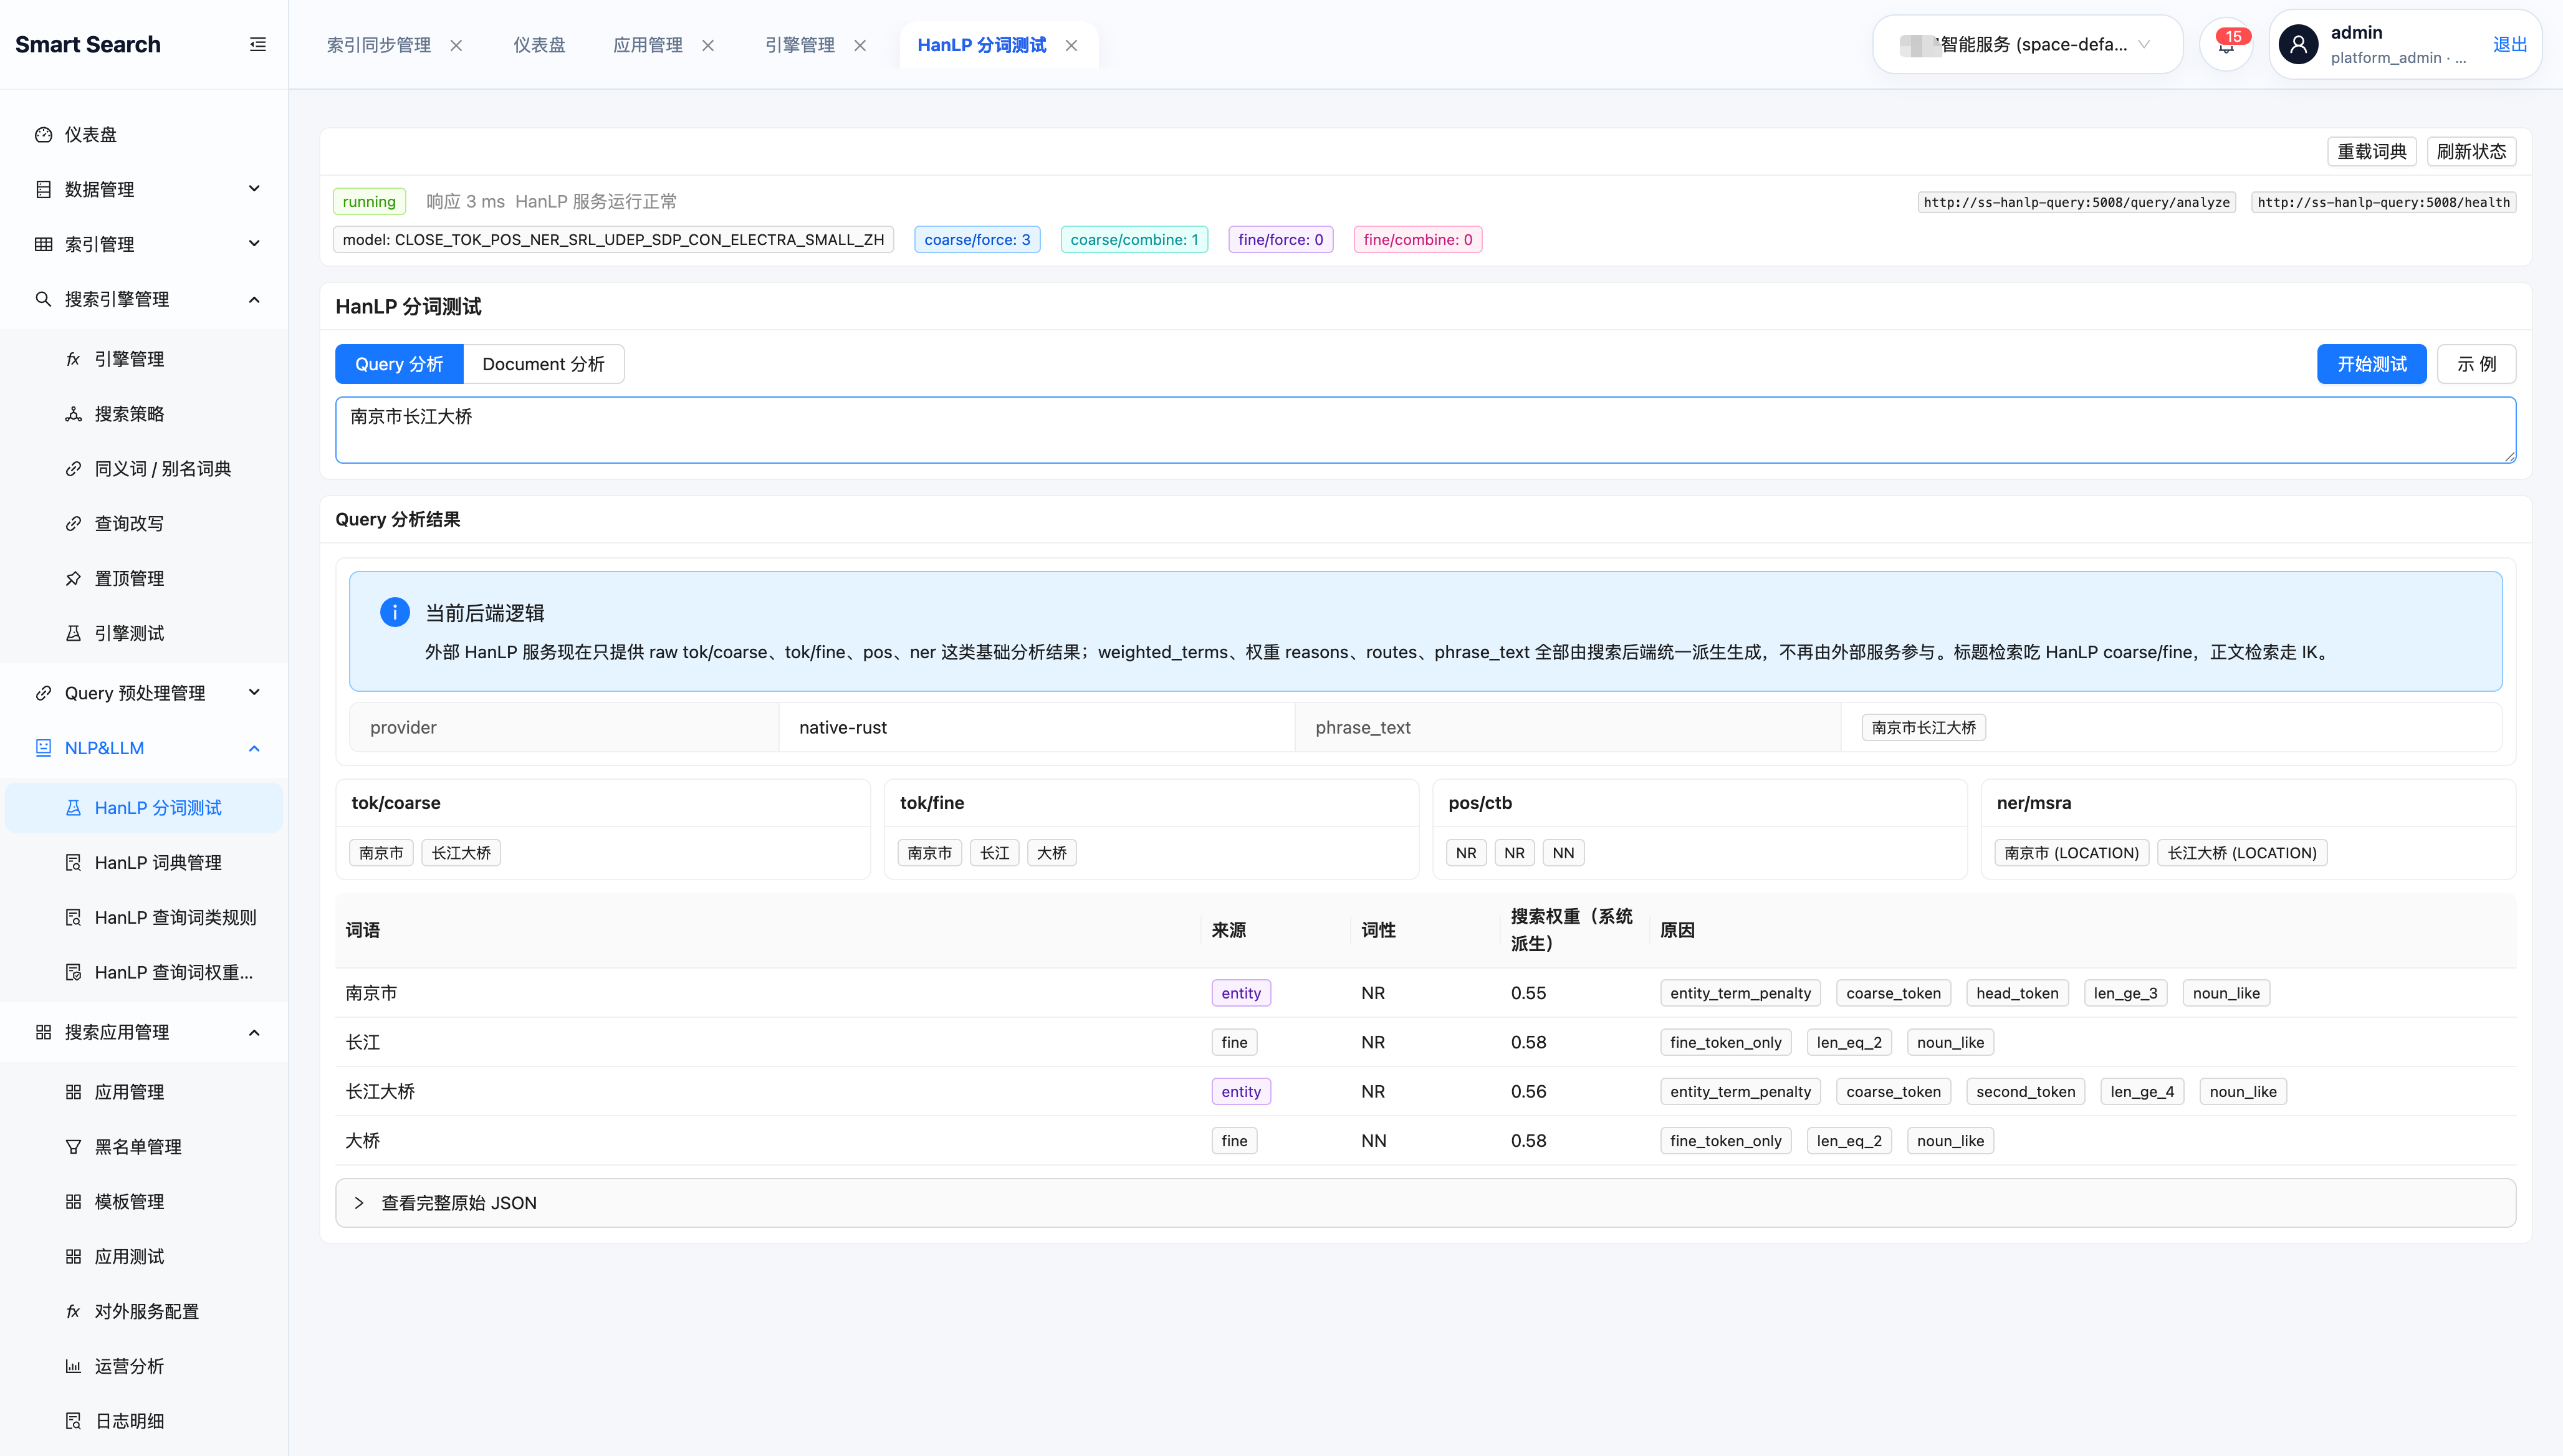Click the icon beside 搜索策略
This screenshot has width=2563, height=1456.
[x=73, y=414]
